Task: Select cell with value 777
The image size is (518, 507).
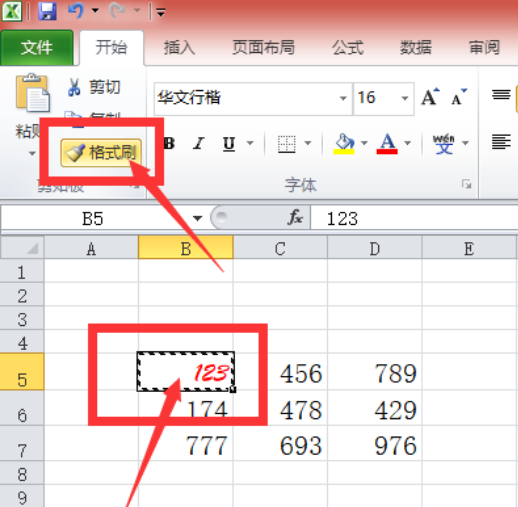Action: pos(186,444)
